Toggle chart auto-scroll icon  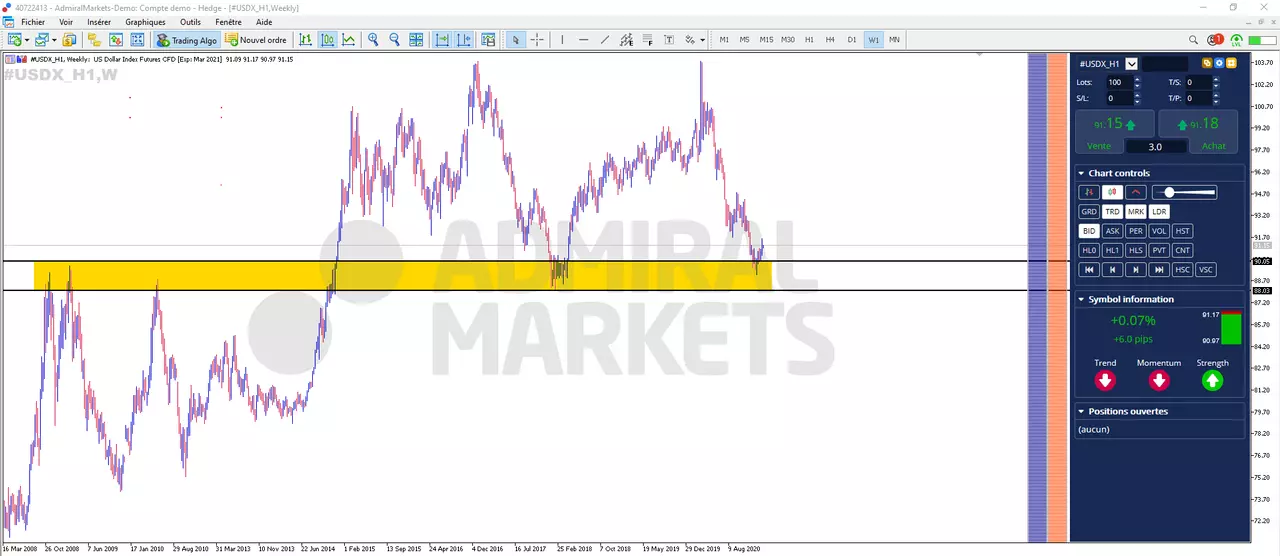coord(441,40)
